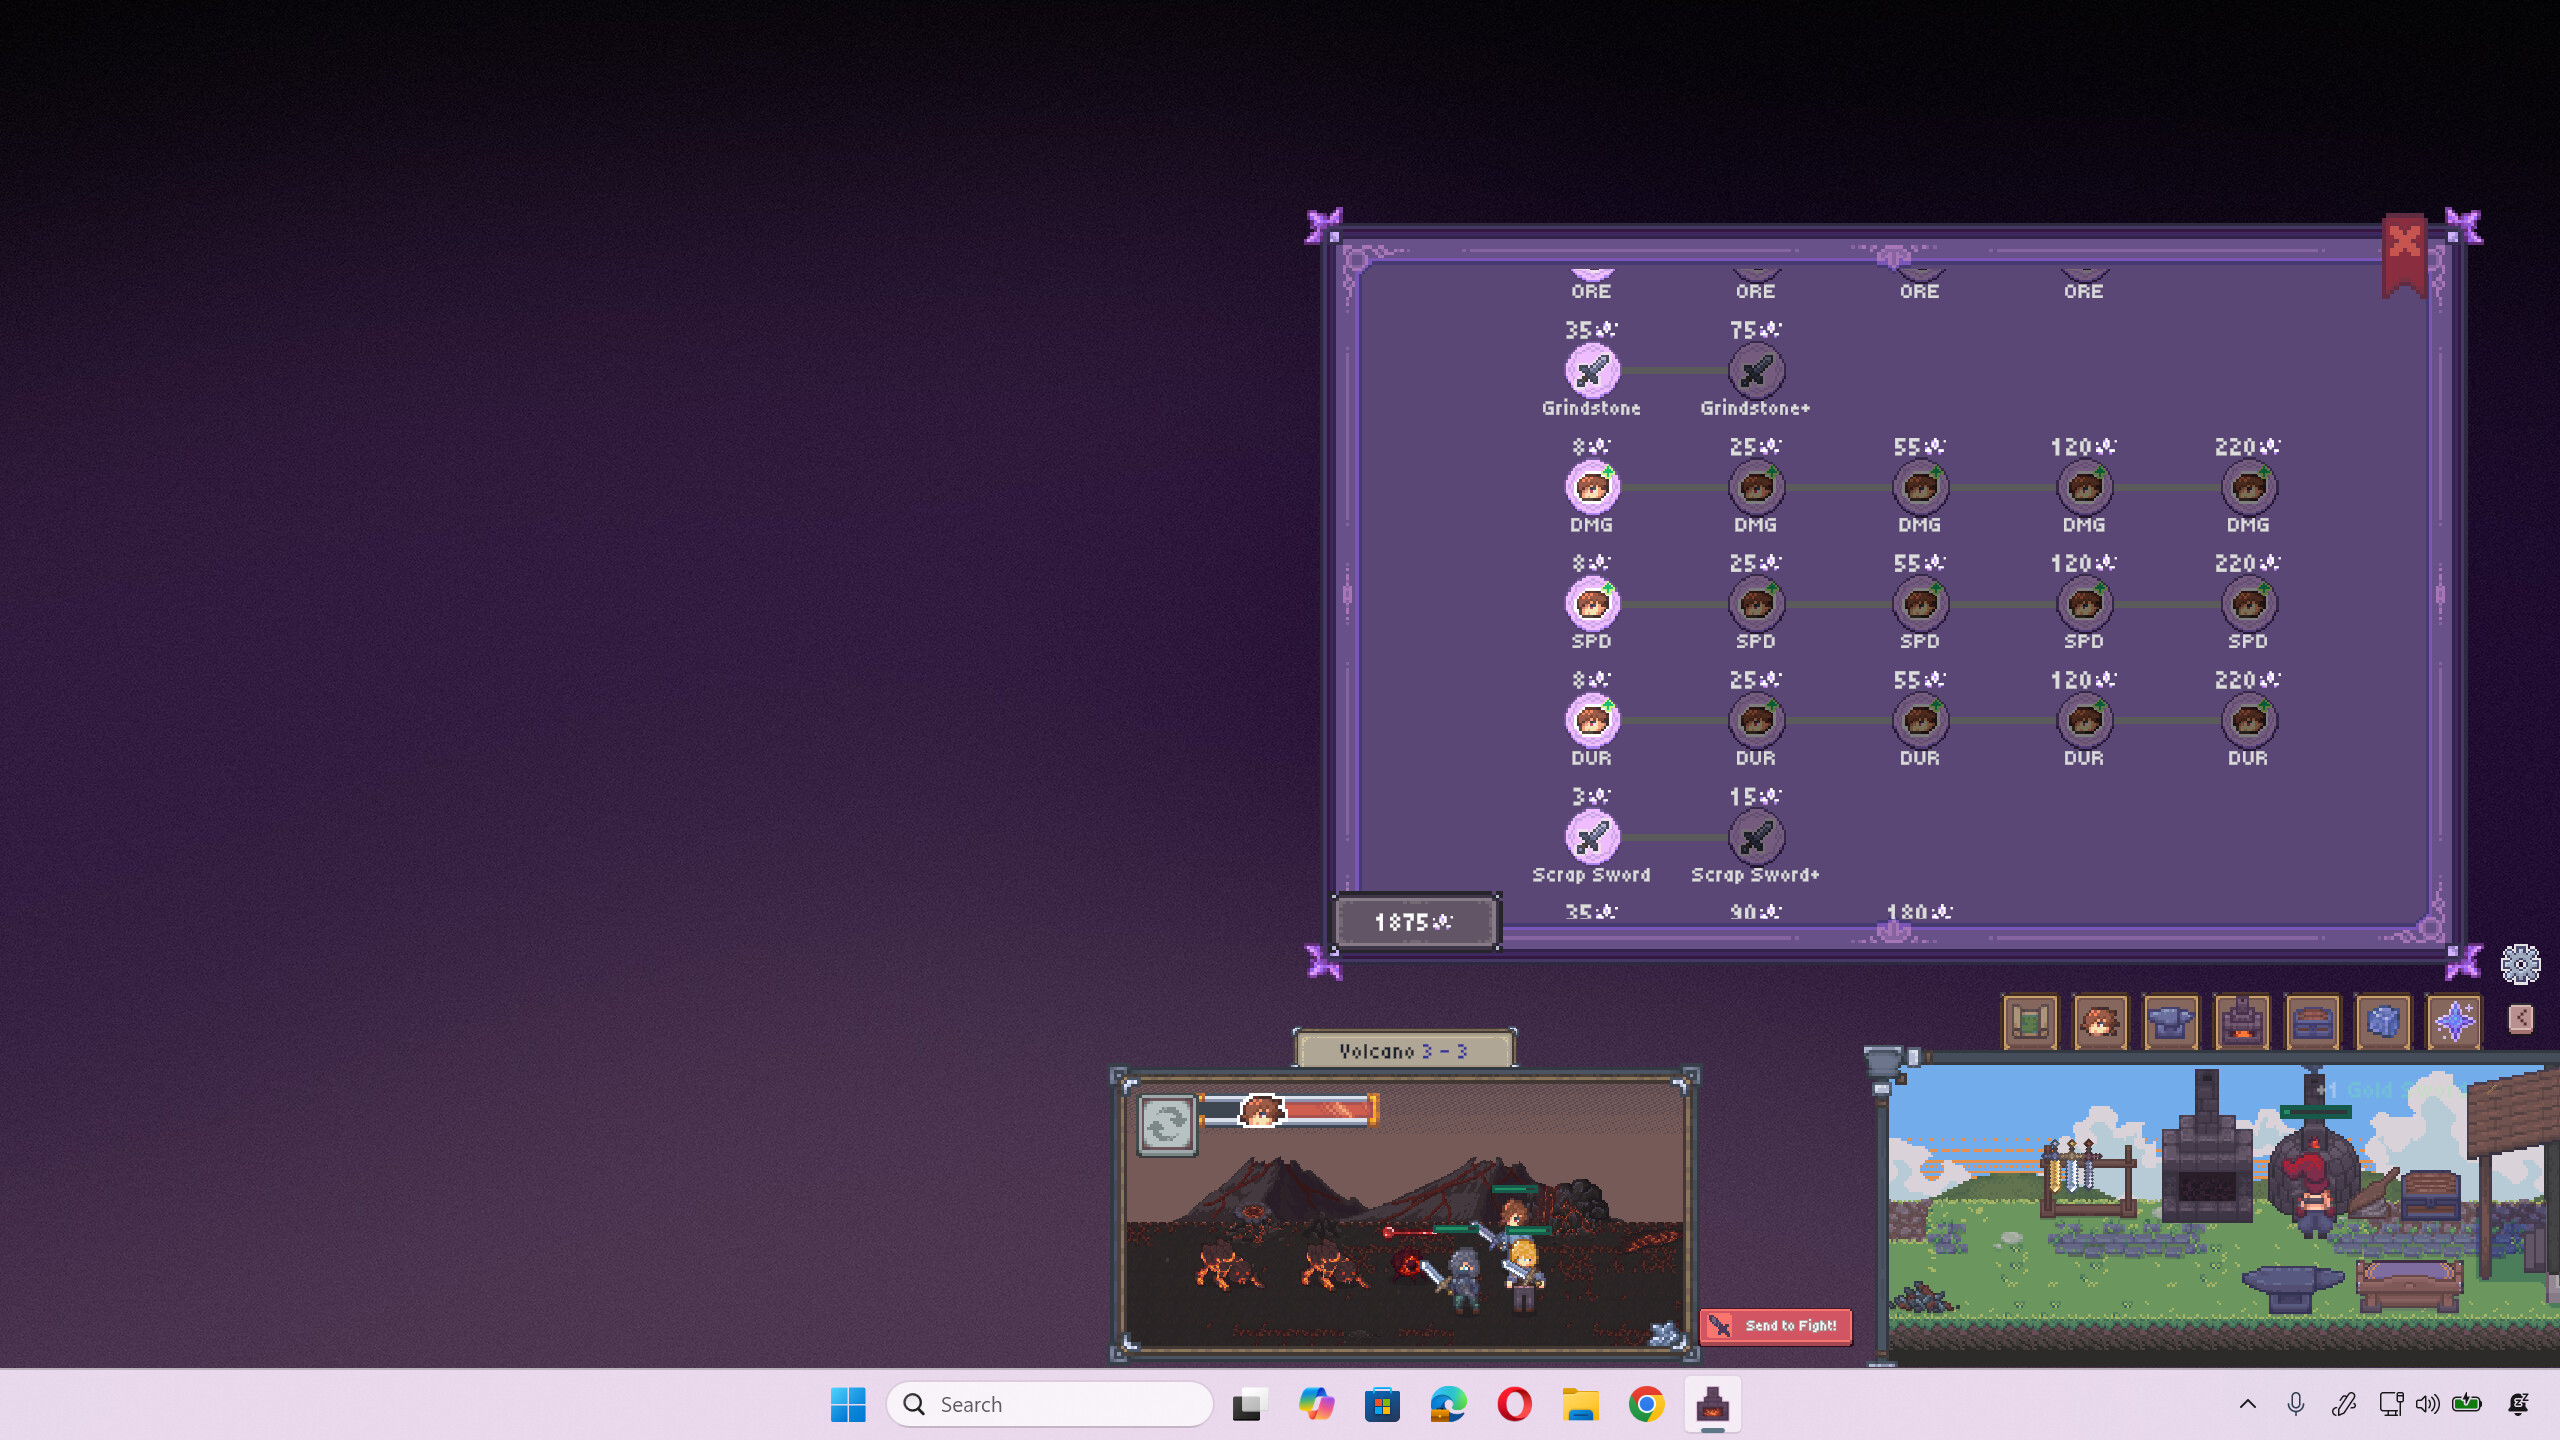Purchase the 55-cost DUR upgrade
This screenshot has width=2560, height=1440.
[x=1920, y=720]
